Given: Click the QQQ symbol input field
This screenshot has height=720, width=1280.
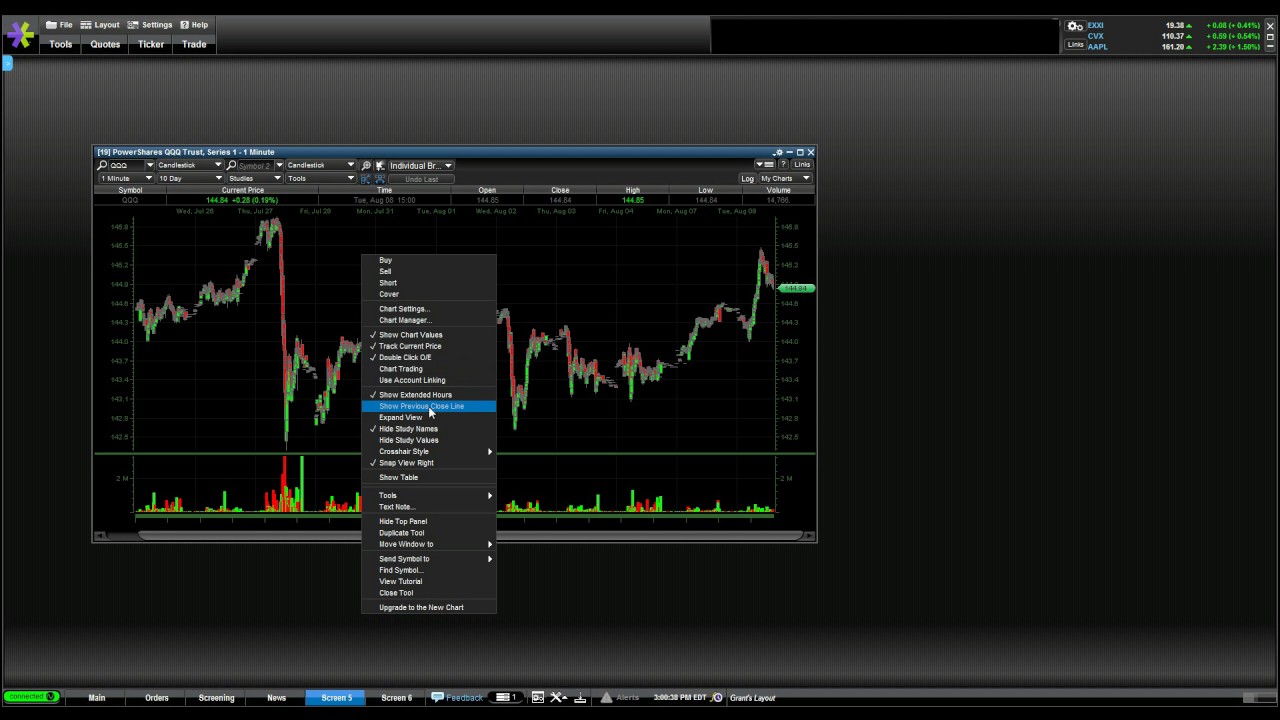Looking at the screenshot, I should coord(126,165).
